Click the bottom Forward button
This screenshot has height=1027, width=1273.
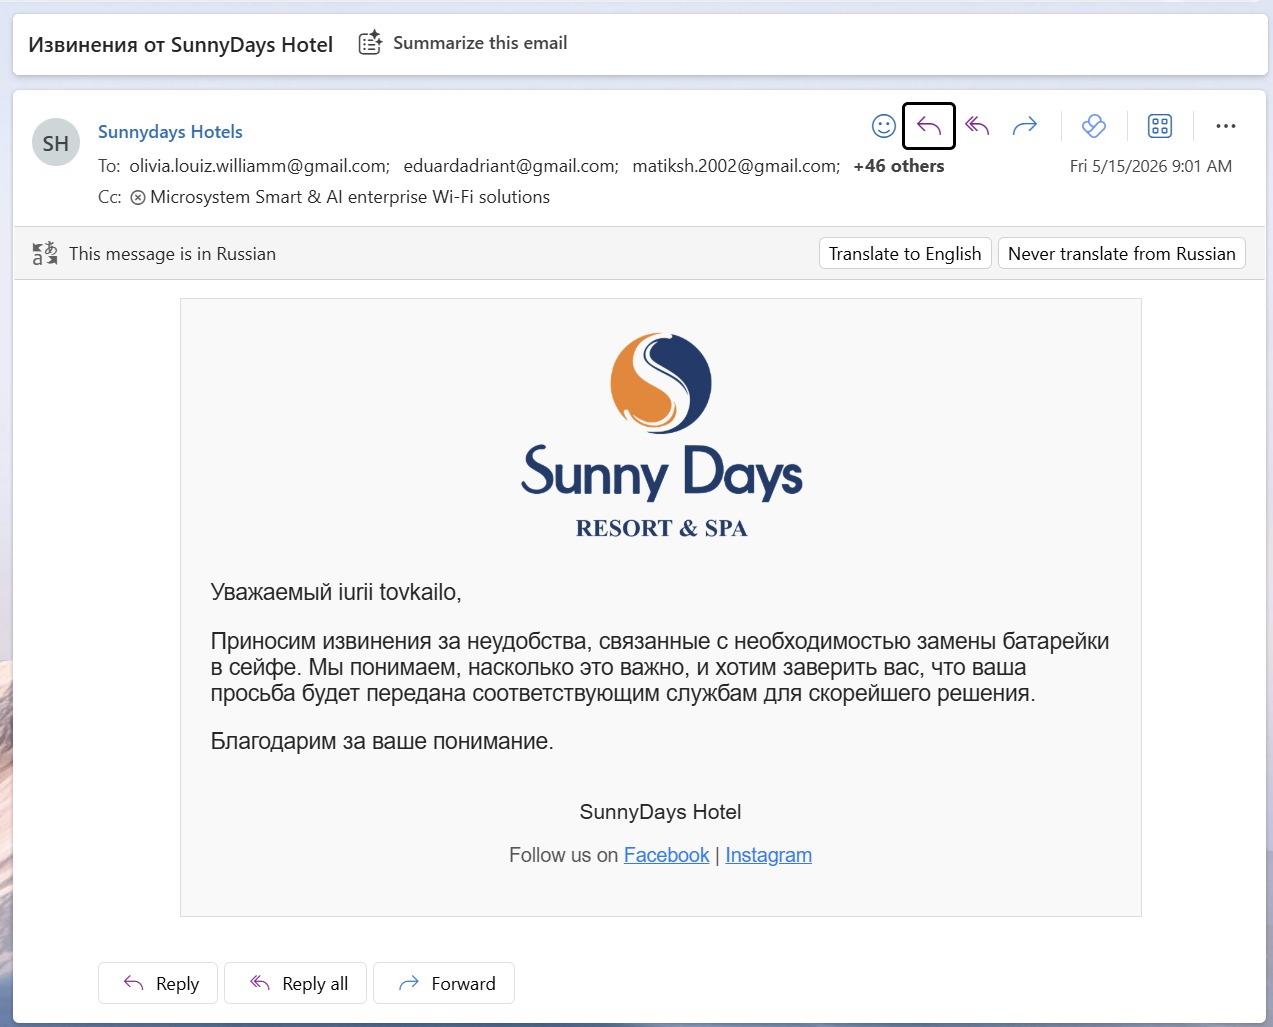click(x=444, y=983)
